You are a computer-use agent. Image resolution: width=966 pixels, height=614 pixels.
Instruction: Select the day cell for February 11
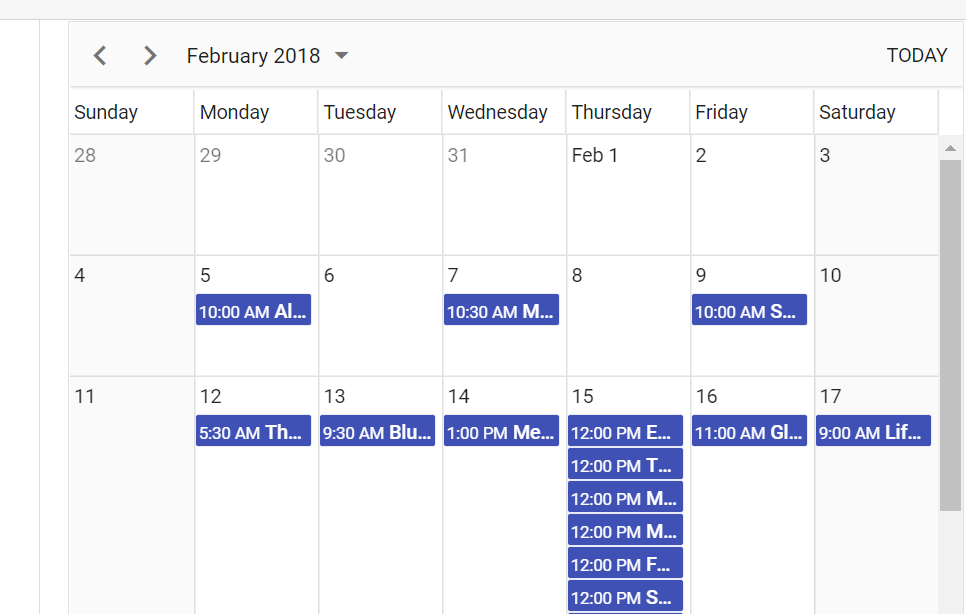(132, 495)
